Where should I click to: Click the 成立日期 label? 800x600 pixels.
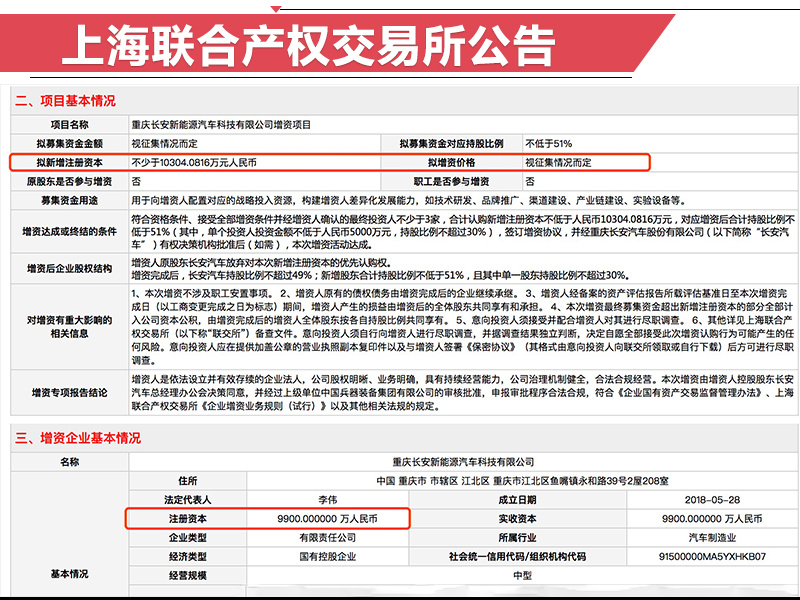[x=517, y=499]
